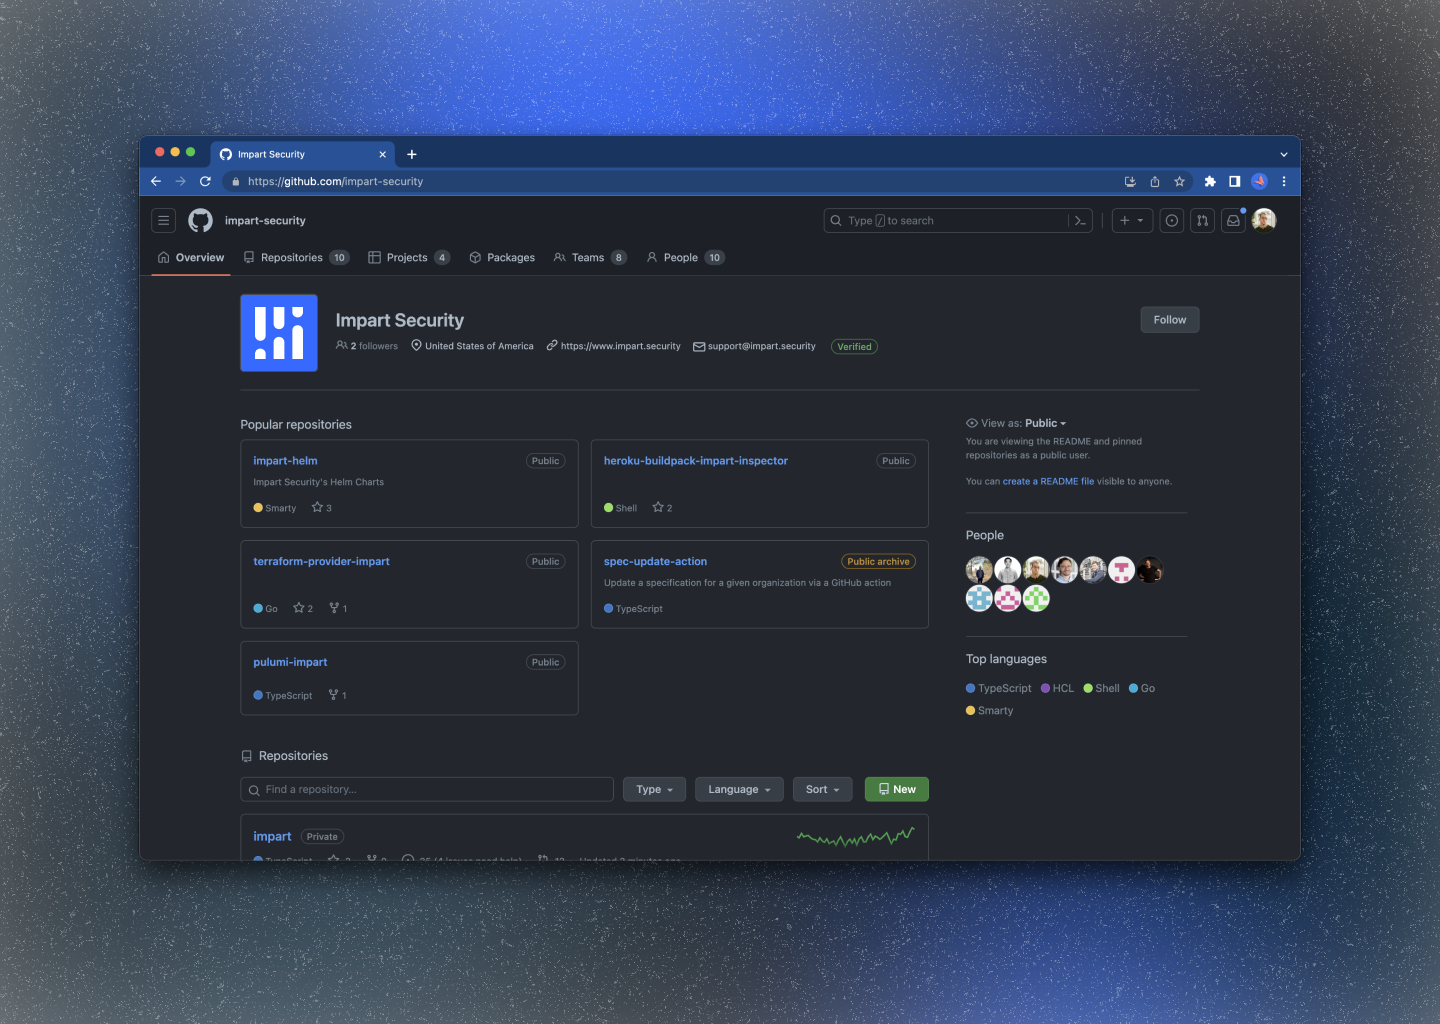The height and width of the screenshot is (1024, 1440).
Task: Click the browser profile avatar icon
Action: tap(1260, 182)
